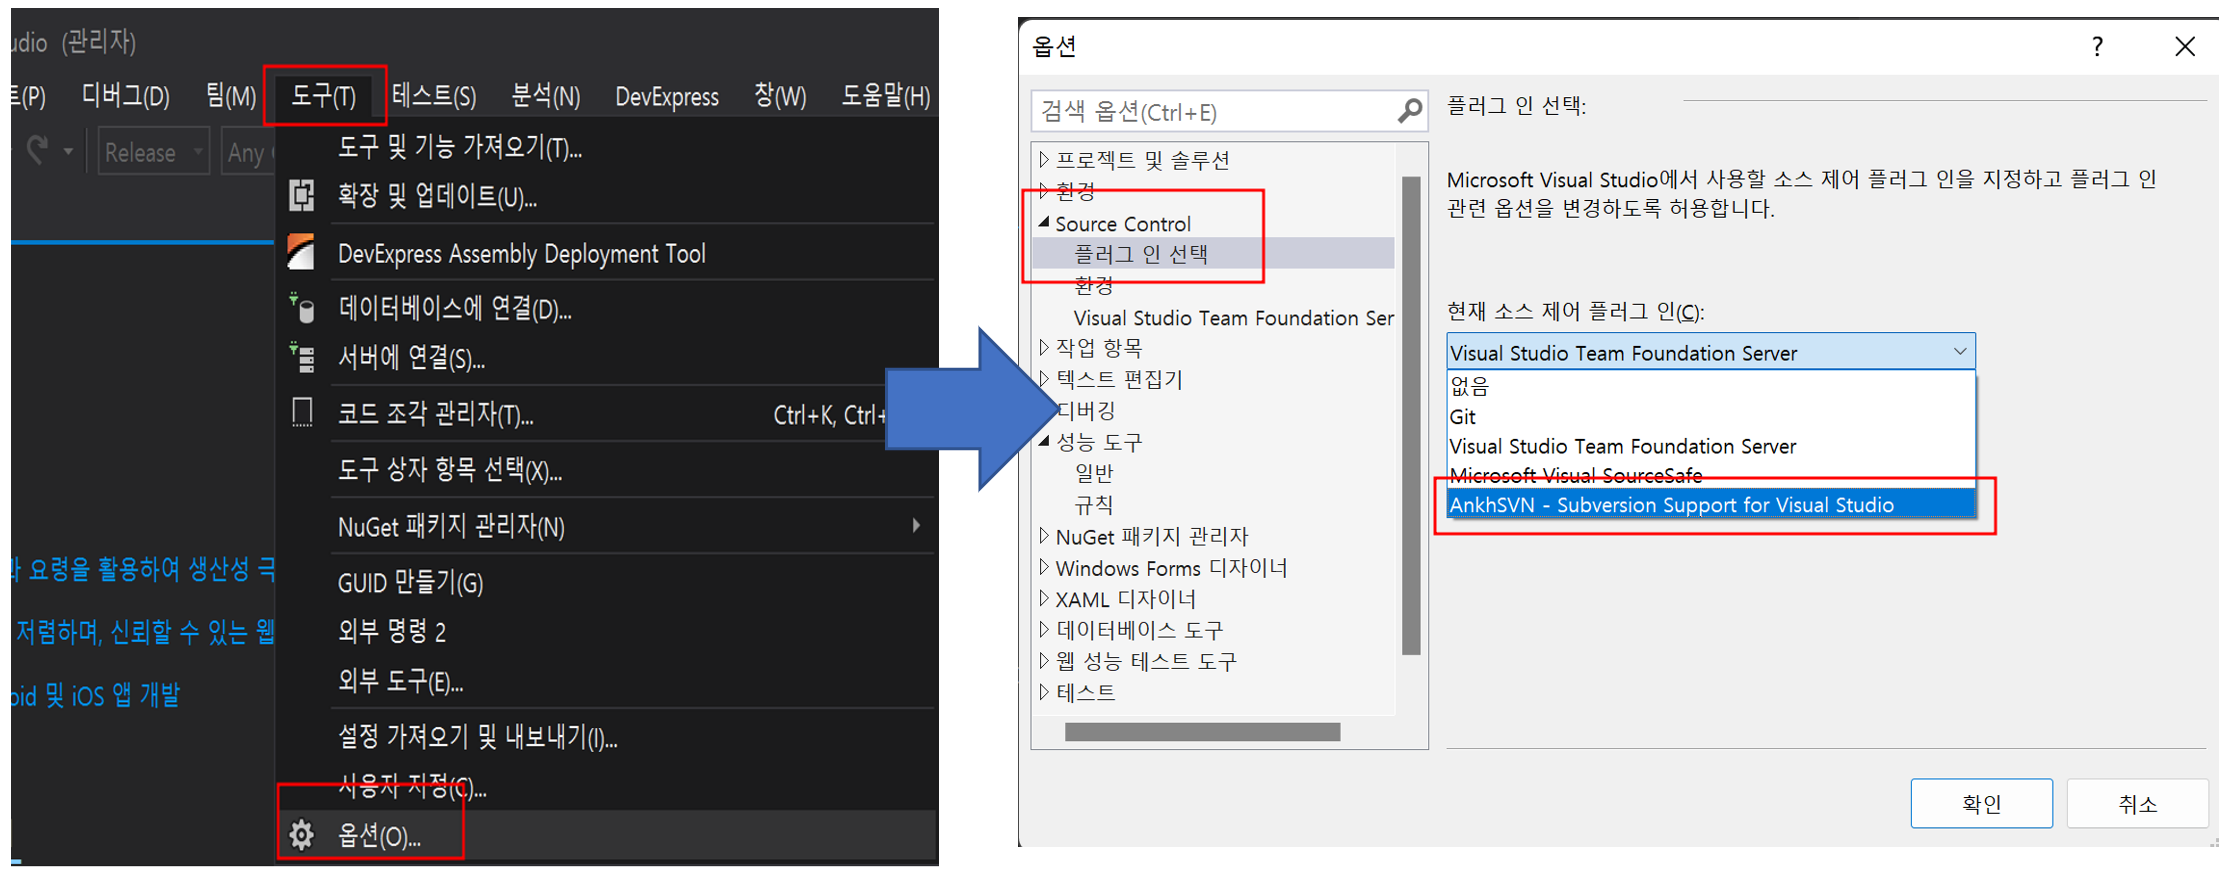Expand XAML 디자이너 tree node
The image size is (2230, 877).
[1044, 598]
